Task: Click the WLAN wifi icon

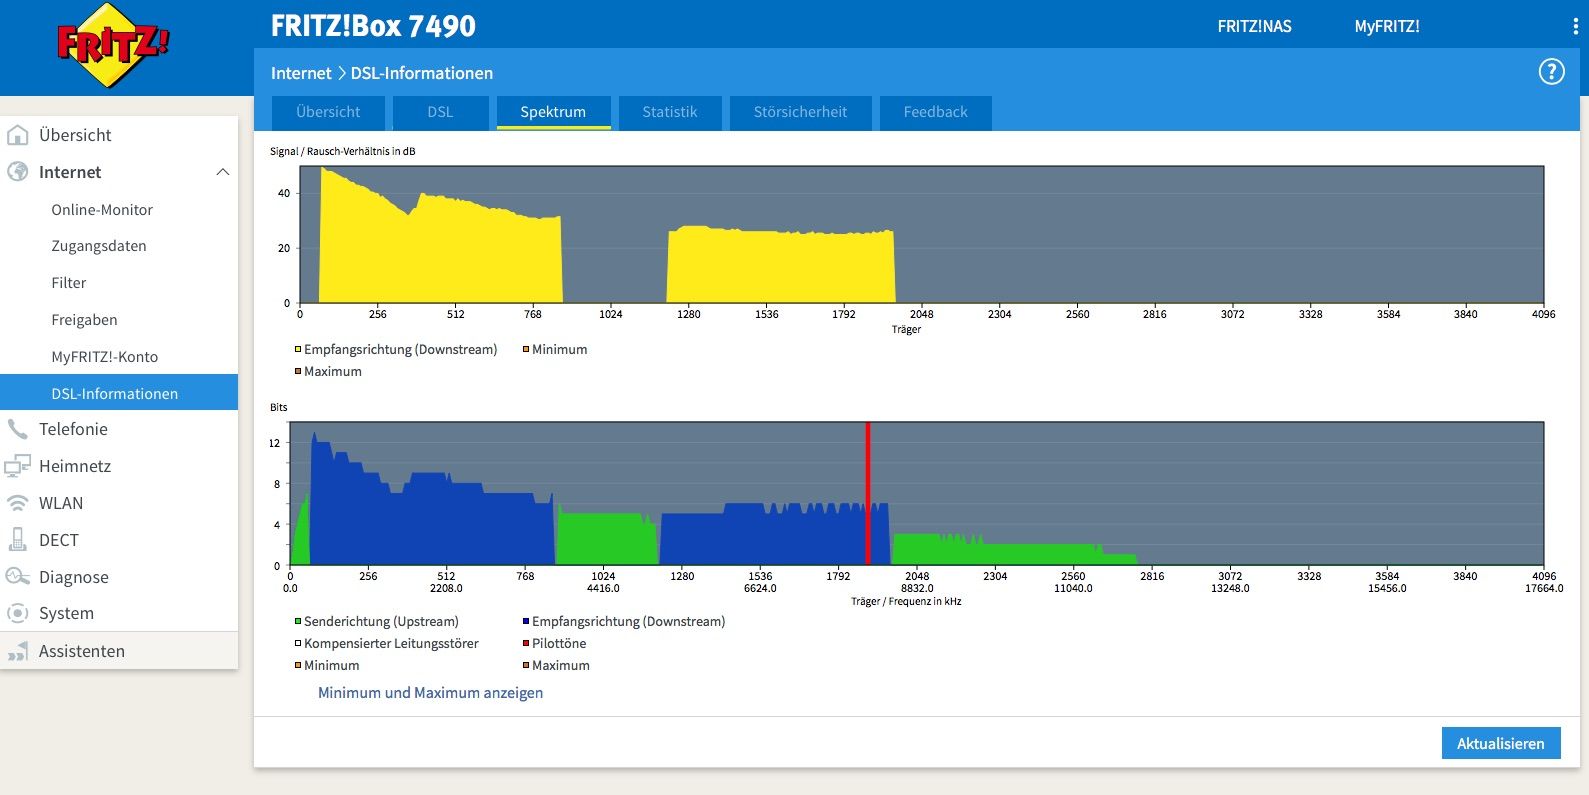Action: click(x=18, y=503)
